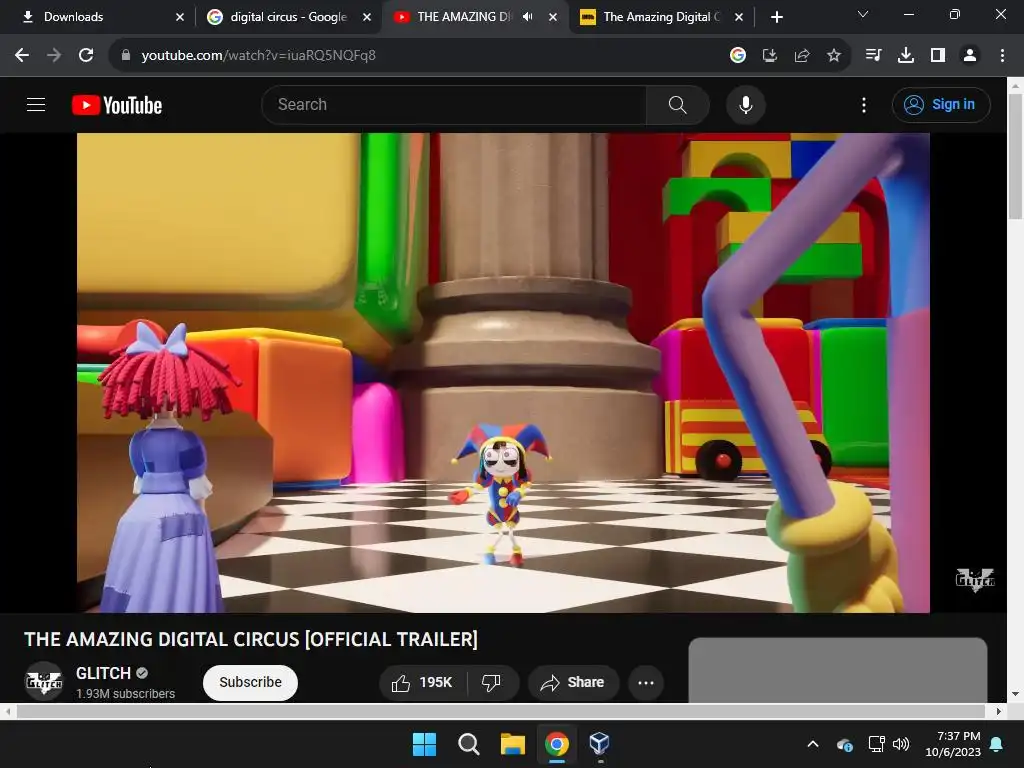Expand the tab search chevron
The width and height of the screenshot is (1024, 768).
[863, 14]
